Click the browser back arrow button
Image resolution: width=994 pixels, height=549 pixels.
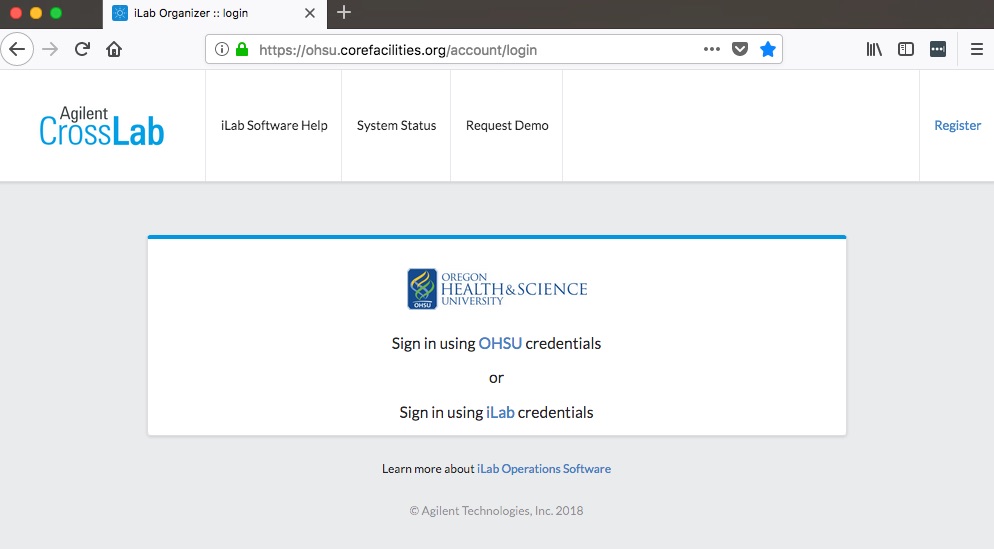(18, 49)
